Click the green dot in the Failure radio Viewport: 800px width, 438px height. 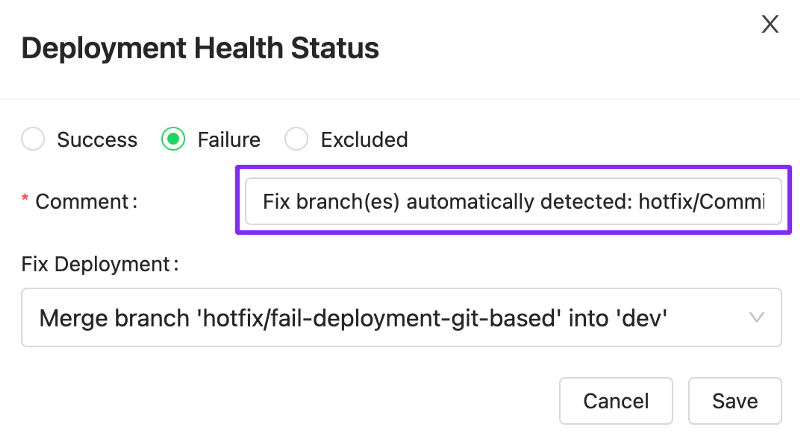point(174,140)
